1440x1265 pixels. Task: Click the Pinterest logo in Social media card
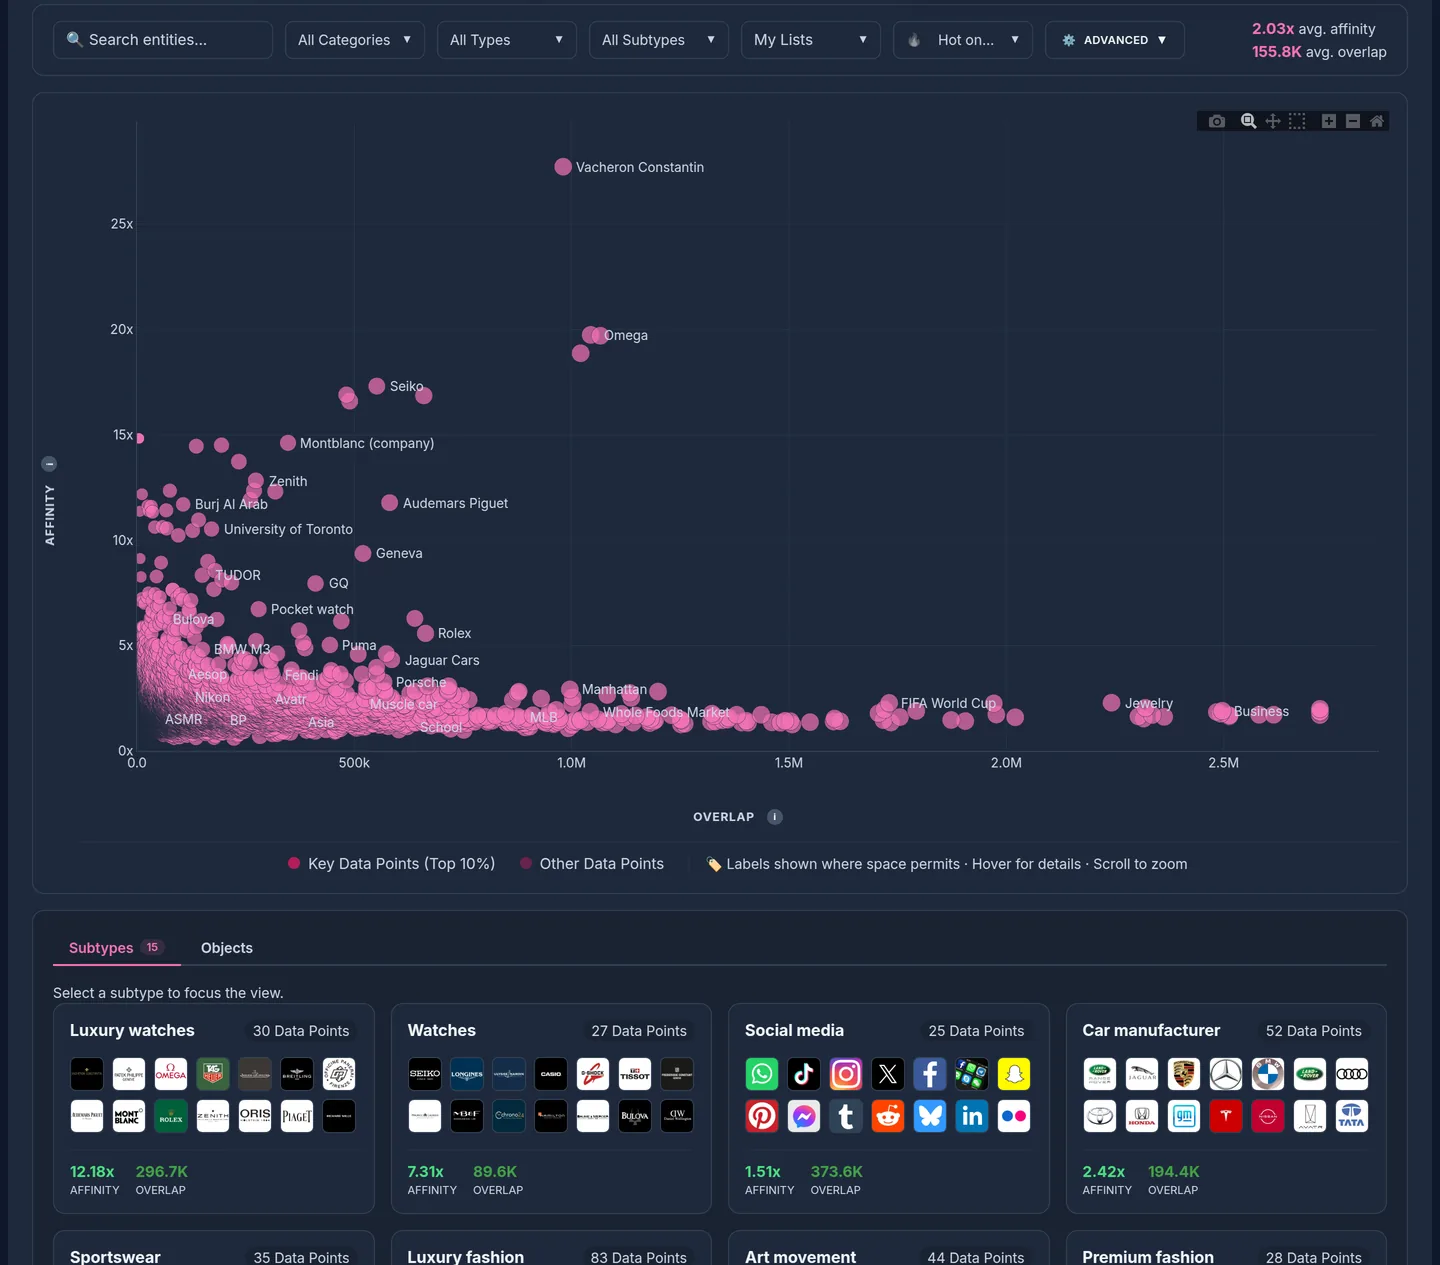click(x=762, y=1116)
